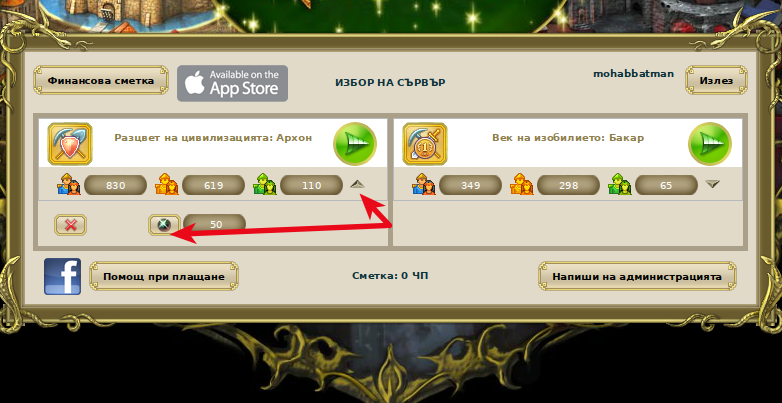This screenshot has width=782, height=403.
Task: Click the green players icon beside 110
Action: [x=265, y=185]
